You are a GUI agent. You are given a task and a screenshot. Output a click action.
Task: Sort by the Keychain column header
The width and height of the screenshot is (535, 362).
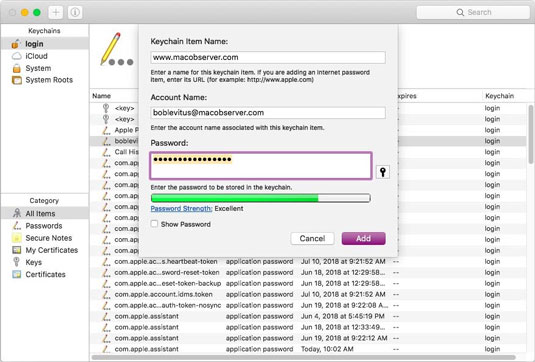click(500, 96)
